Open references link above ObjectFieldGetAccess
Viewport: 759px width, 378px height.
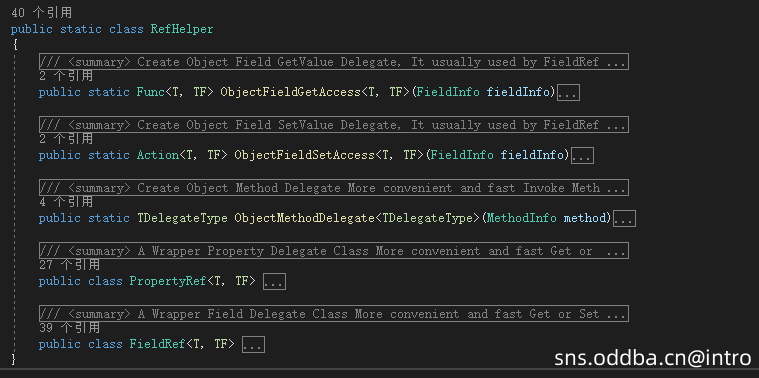[66, 76]
